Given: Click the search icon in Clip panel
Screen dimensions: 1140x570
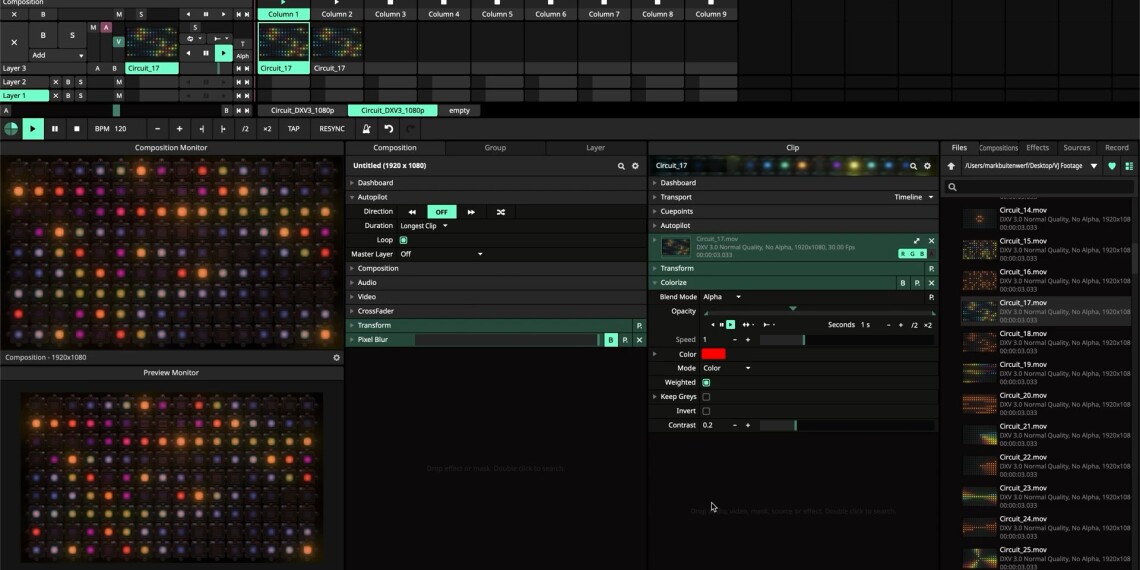Looking at the screenshot, I should pos(913,166).
